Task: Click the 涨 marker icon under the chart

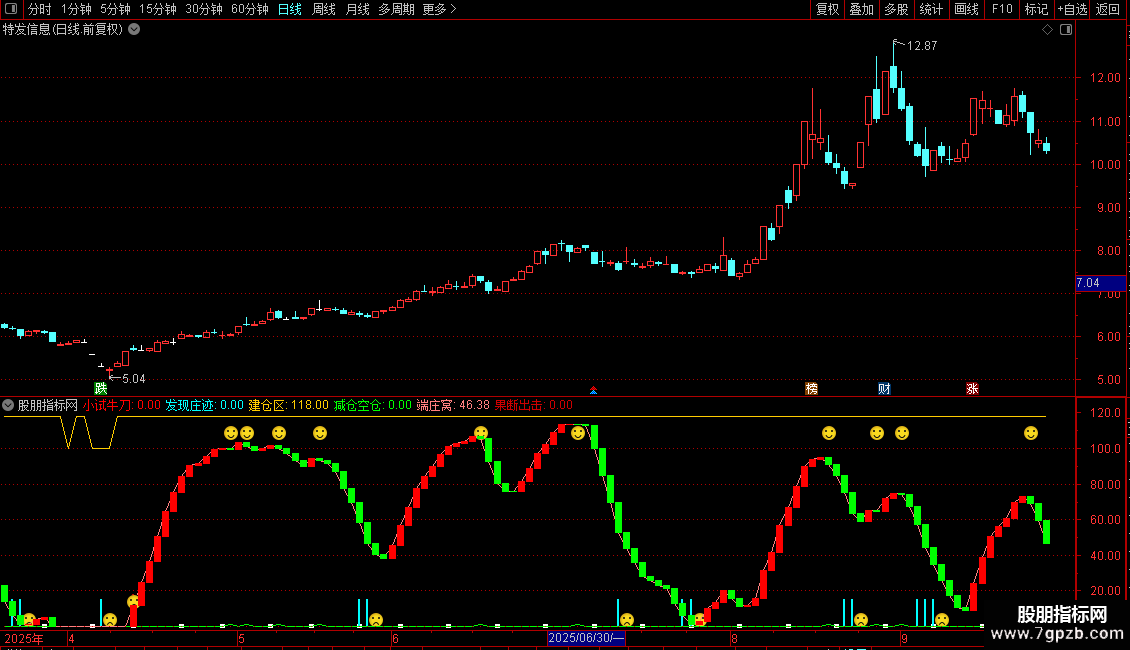Action: pyautogui.click(x=972, y=389)
